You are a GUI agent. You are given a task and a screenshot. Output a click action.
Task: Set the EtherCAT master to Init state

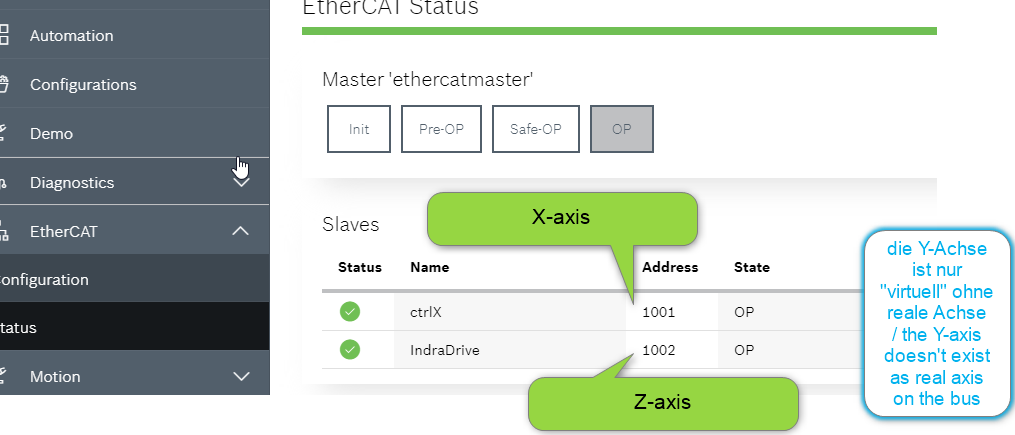pos(359,129)
